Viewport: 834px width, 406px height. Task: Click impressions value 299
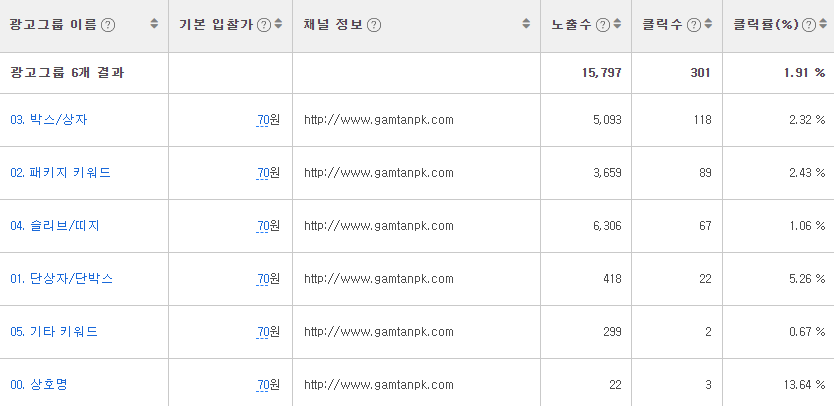pyautogui.click(x=612, y=332)
